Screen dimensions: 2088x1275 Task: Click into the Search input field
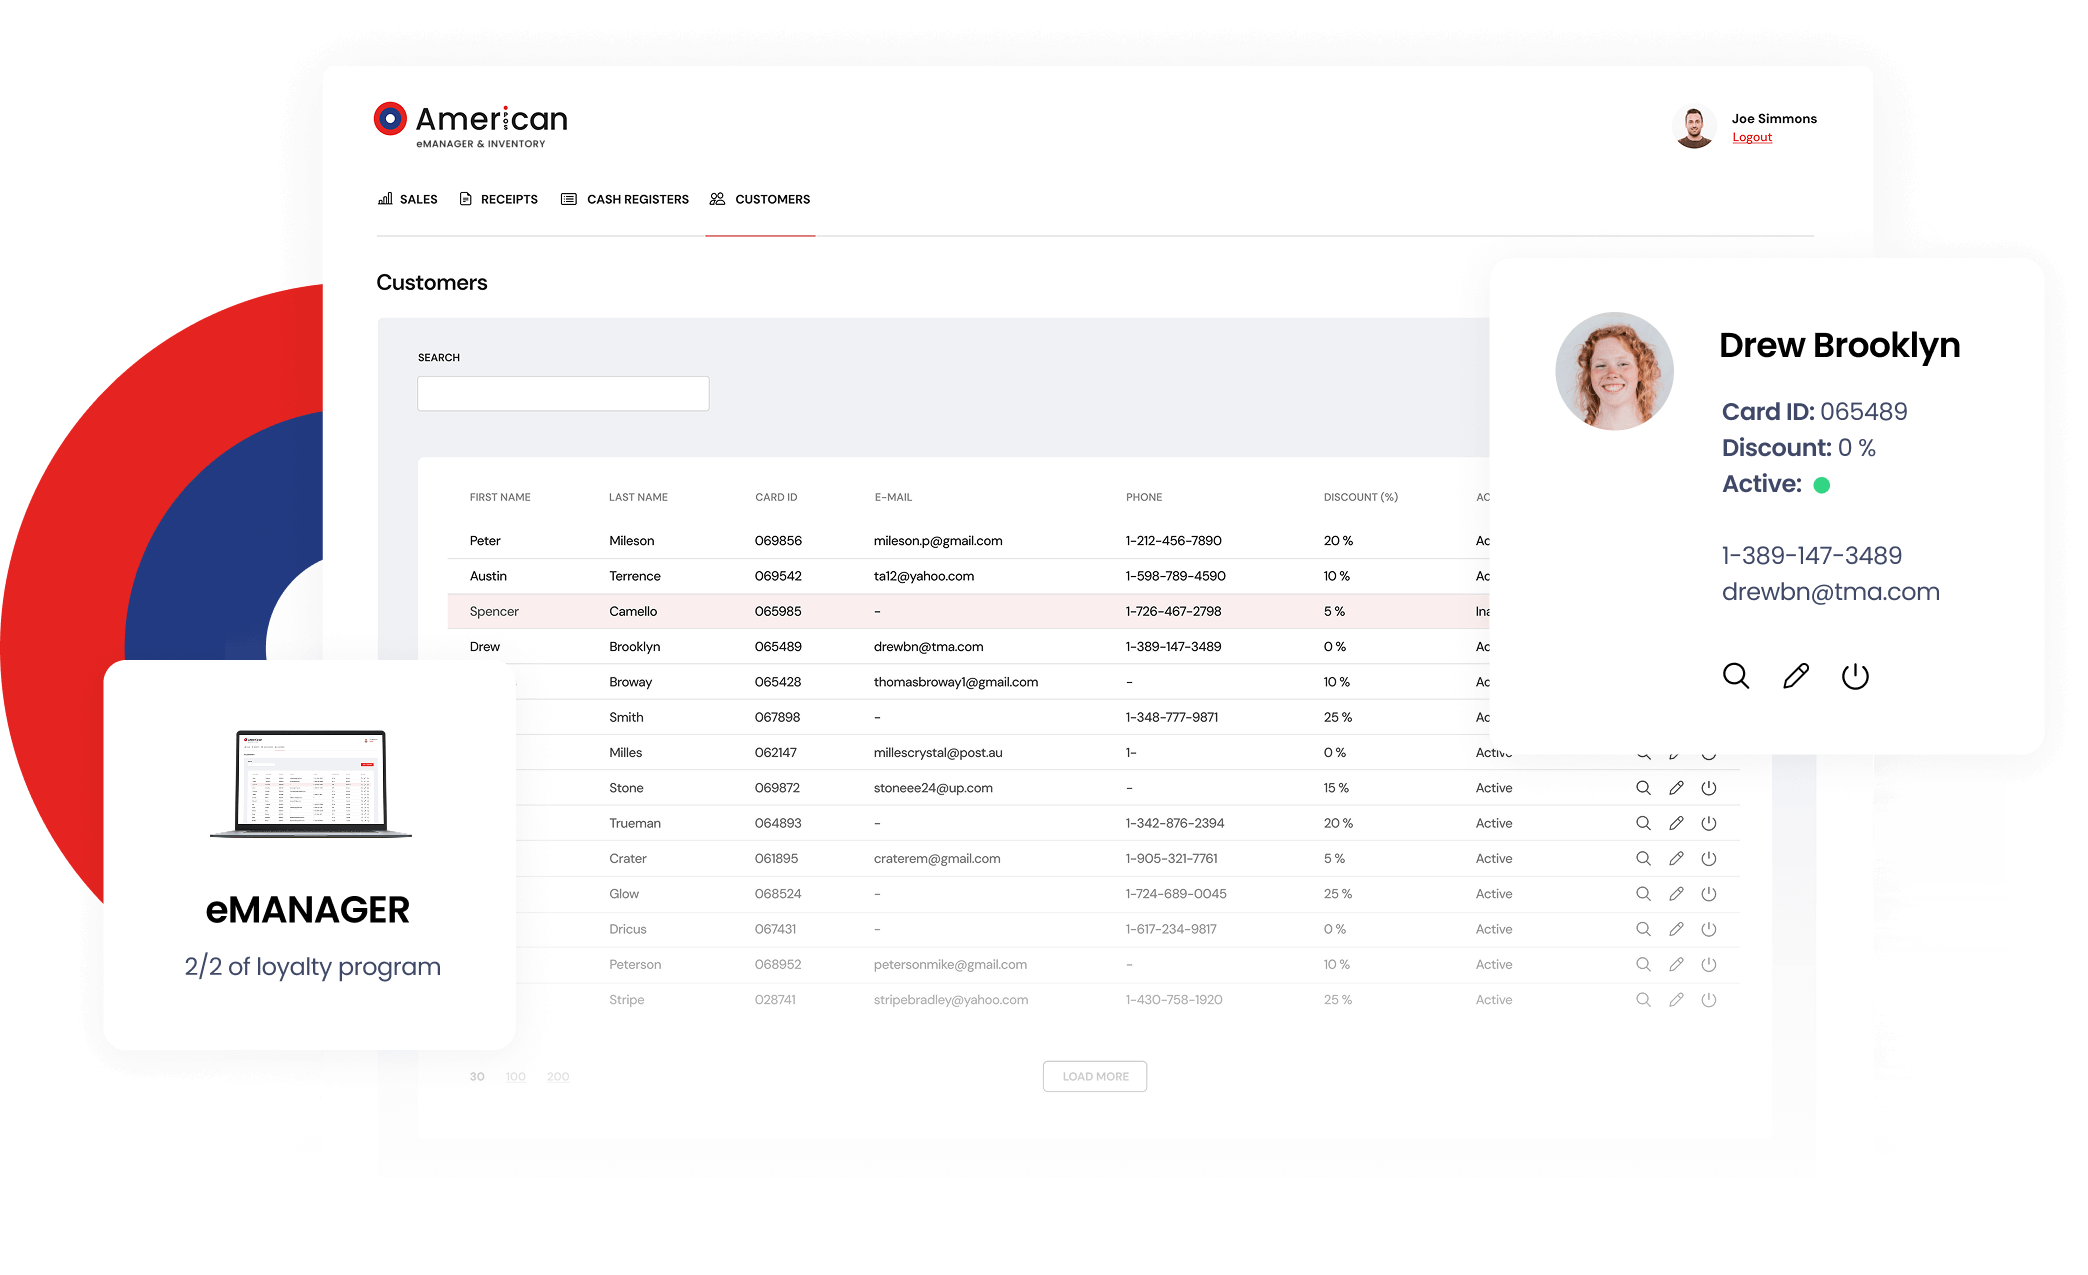point(563,393)
